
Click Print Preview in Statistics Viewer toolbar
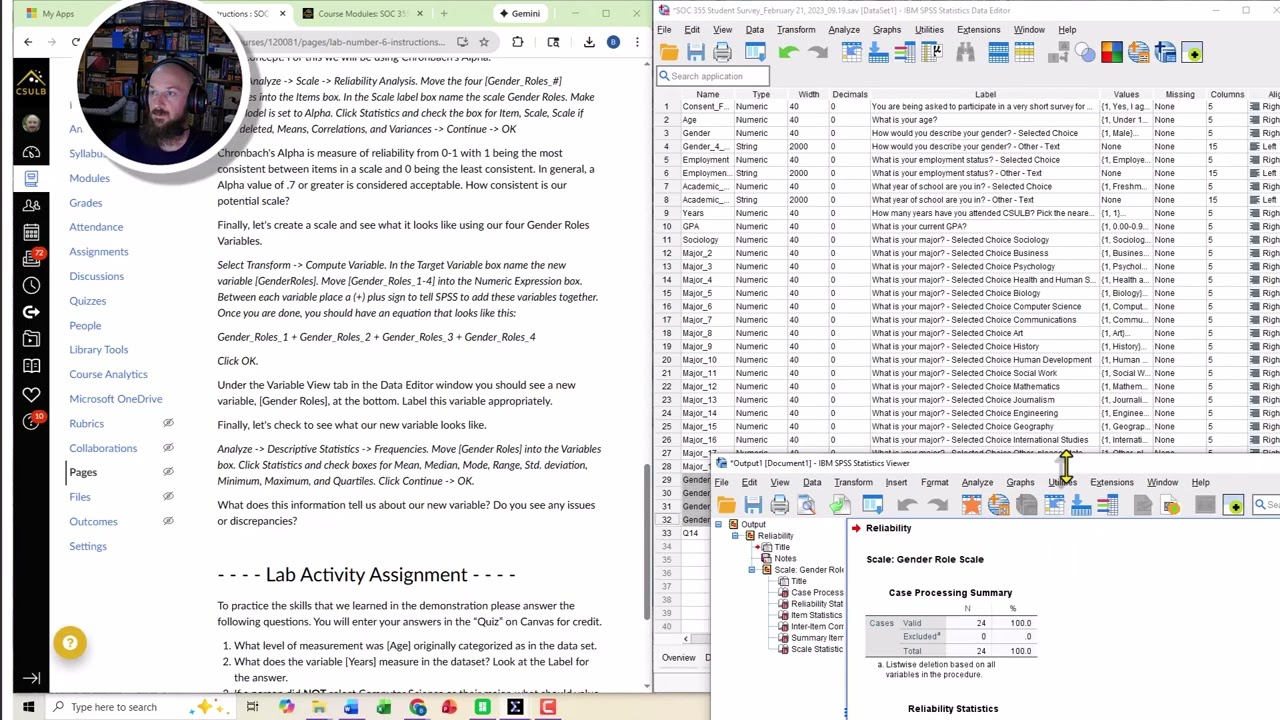tap(807, 506)
